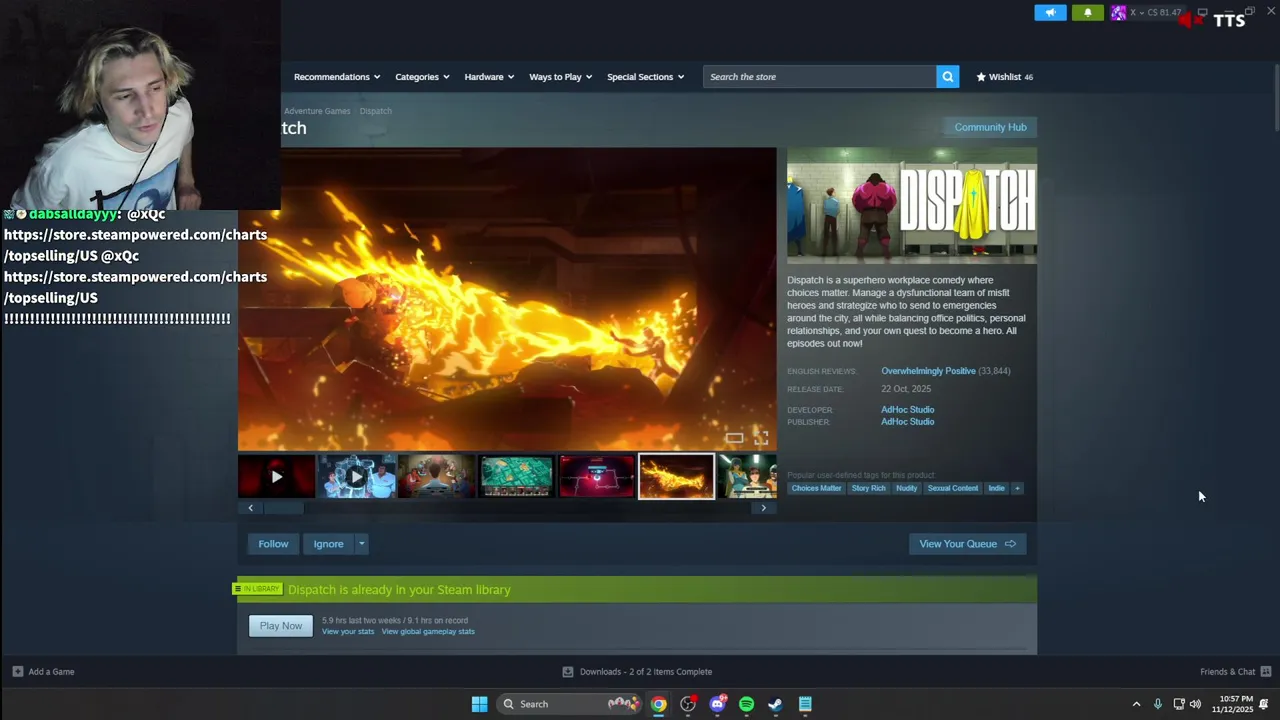Image resolution: width=1280 pixels, height=720 pixels.
Task: Expand the Hardware menu
Action: (489, 77)
